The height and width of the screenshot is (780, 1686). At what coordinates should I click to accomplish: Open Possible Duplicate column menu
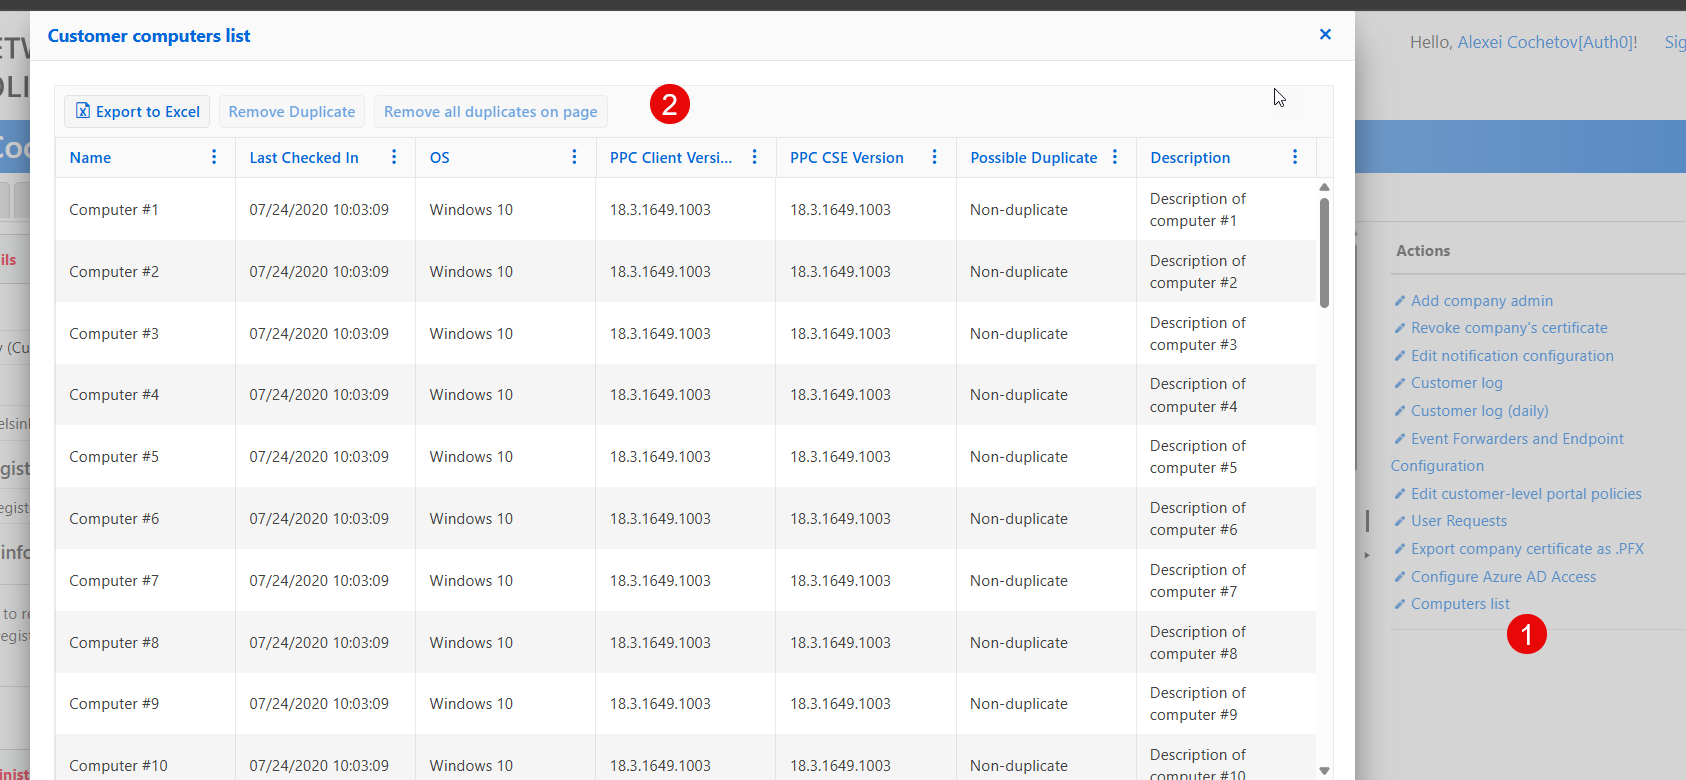click(1115, 157)
